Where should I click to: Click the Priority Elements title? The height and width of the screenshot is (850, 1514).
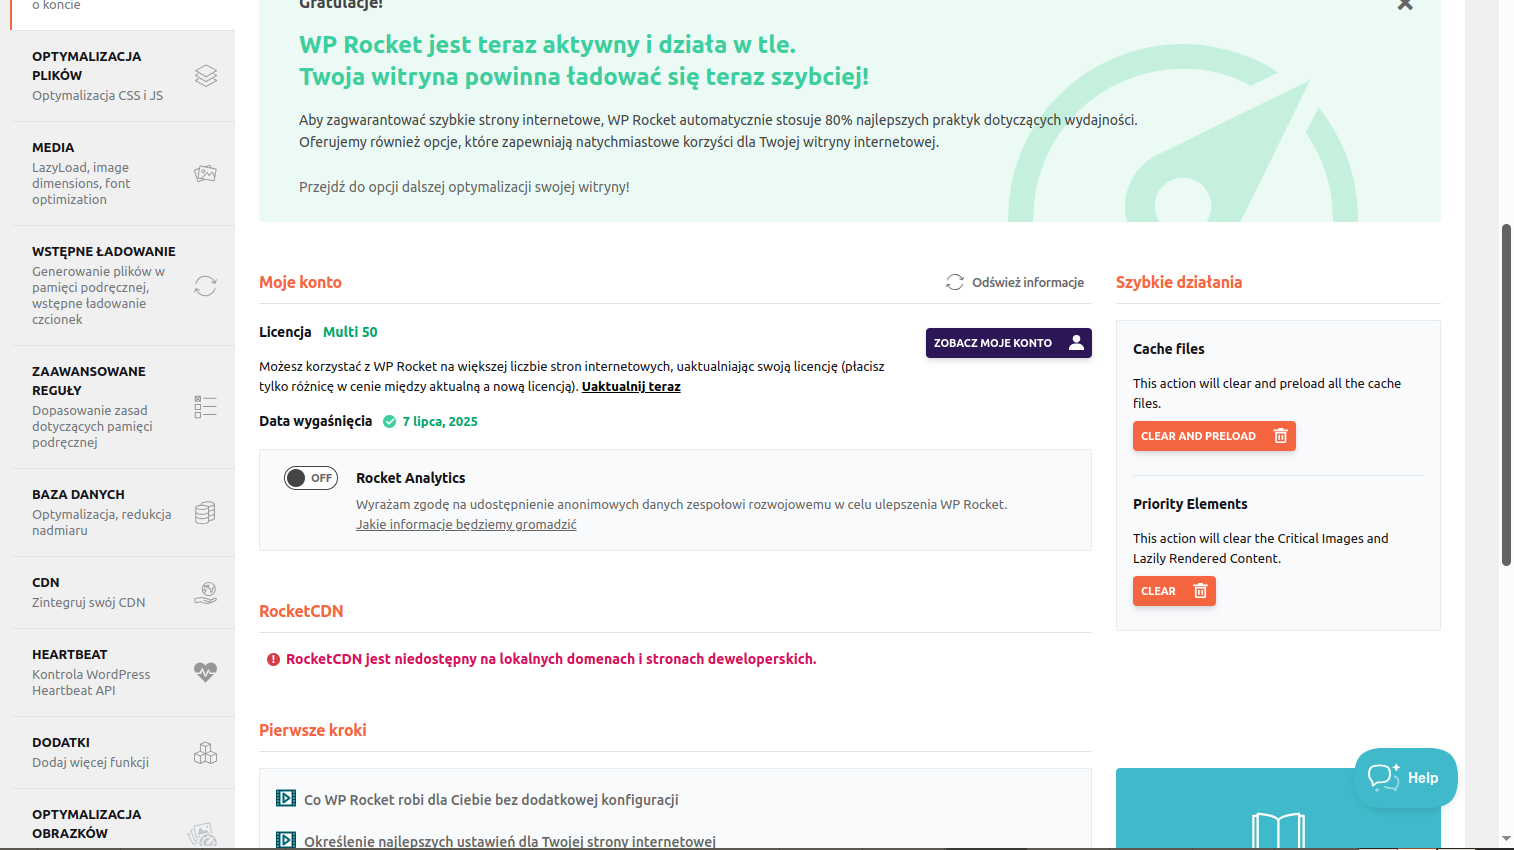(x=1190, y=504)
